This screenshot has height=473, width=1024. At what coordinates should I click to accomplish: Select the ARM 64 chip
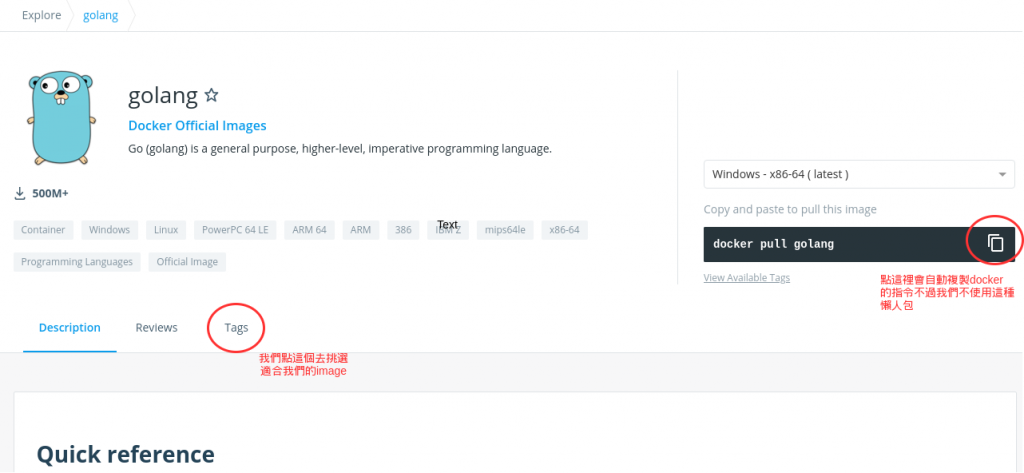pyautogui.click(x=310, y=230)
